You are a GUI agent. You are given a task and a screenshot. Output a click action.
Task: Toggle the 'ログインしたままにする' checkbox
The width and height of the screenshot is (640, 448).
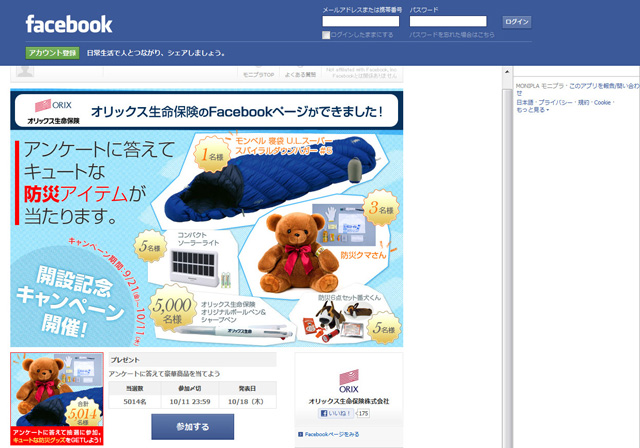click(326, 35)
